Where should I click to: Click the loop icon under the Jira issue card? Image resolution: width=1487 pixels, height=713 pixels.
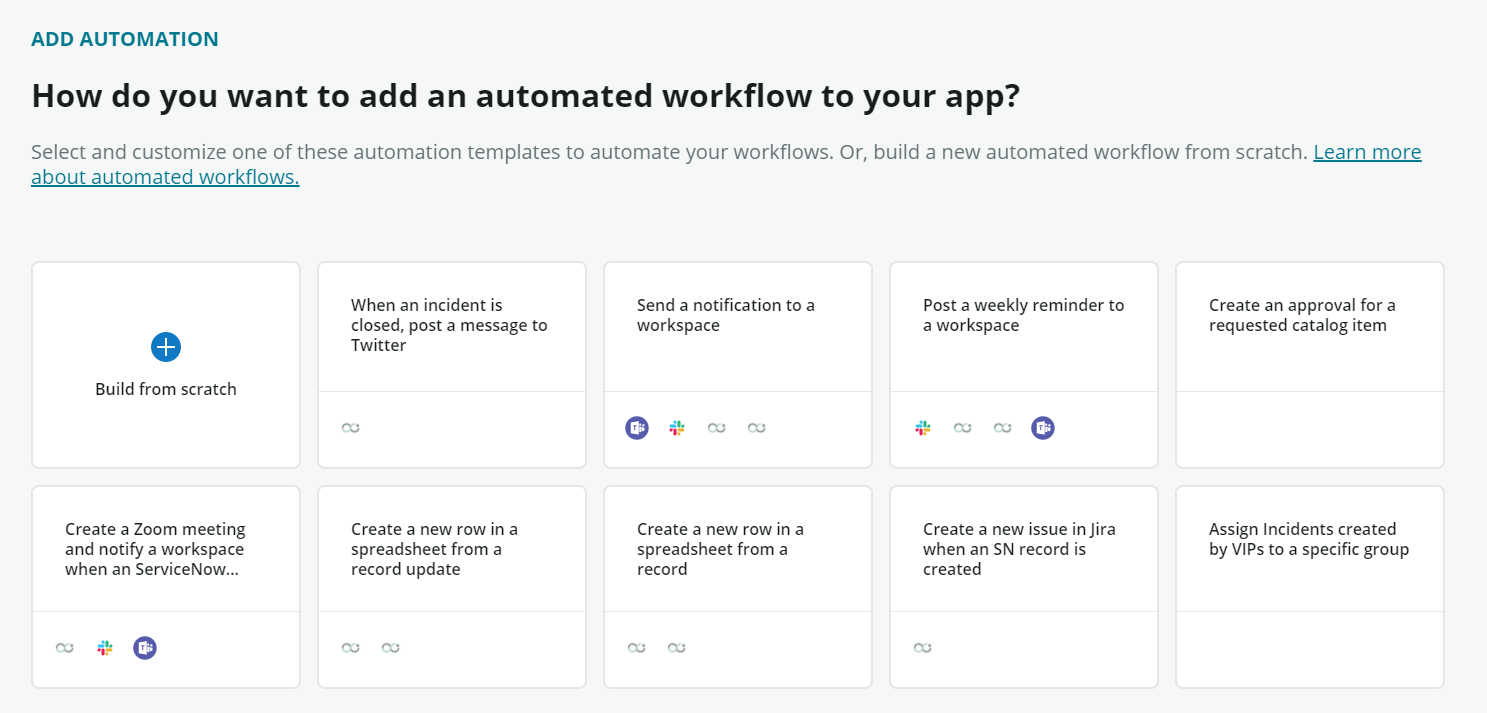tap(922, 647)
